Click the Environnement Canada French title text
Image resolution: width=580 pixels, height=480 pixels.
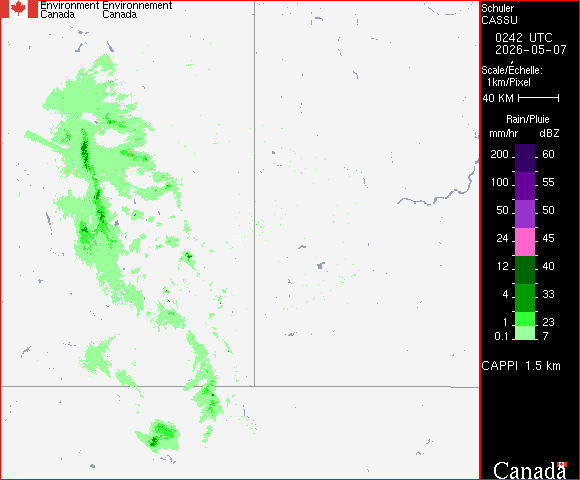tap(137, 10)
